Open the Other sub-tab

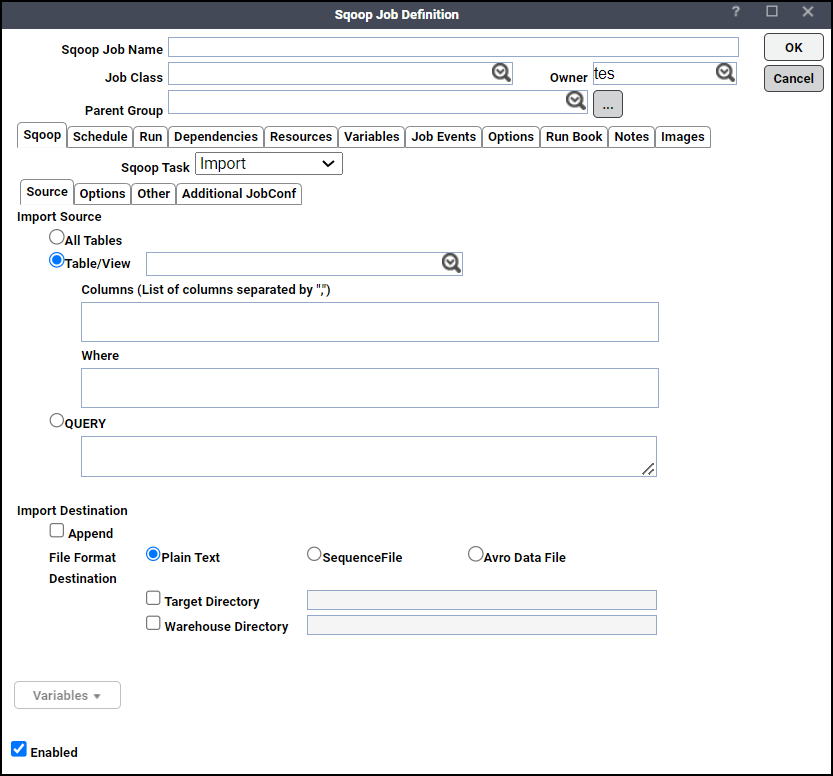click(154, 193)
